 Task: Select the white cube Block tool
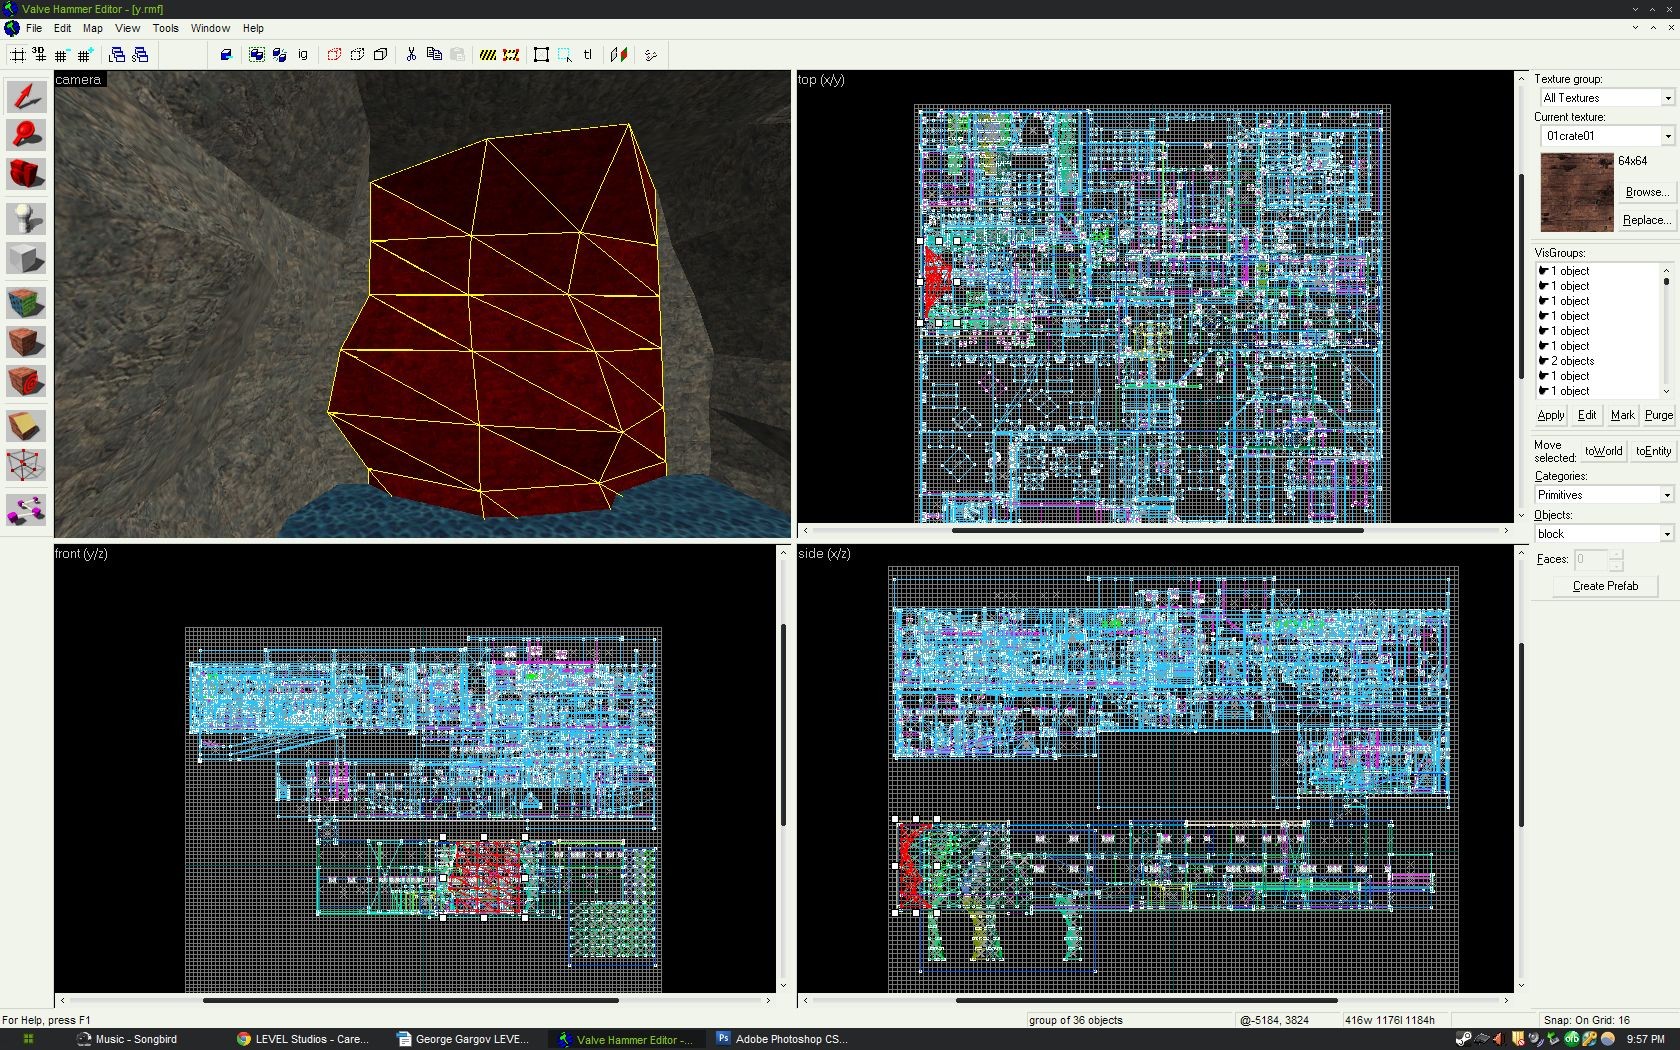coord(26,259)
